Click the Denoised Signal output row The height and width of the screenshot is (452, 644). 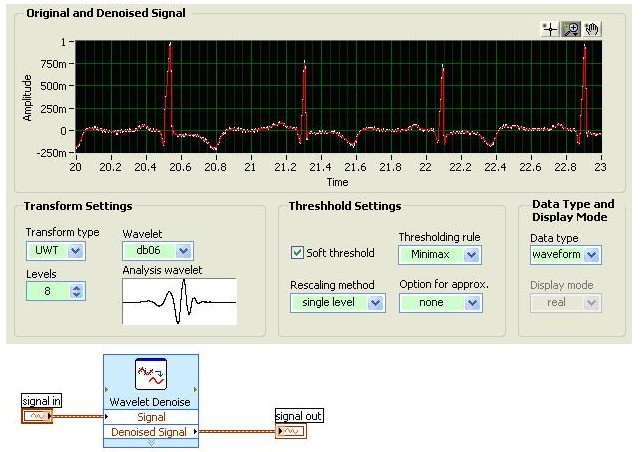coord(150,431)
